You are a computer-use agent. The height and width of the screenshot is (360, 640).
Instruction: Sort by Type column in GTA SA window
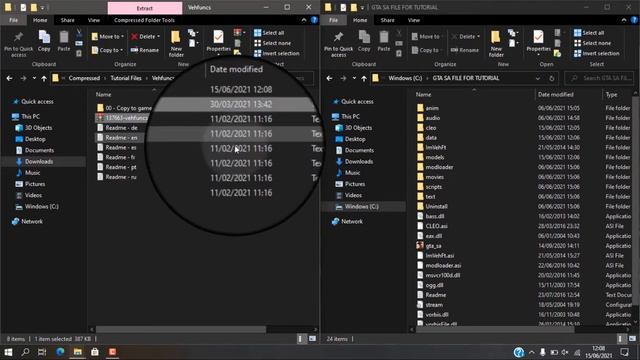[x=611, y=94]
